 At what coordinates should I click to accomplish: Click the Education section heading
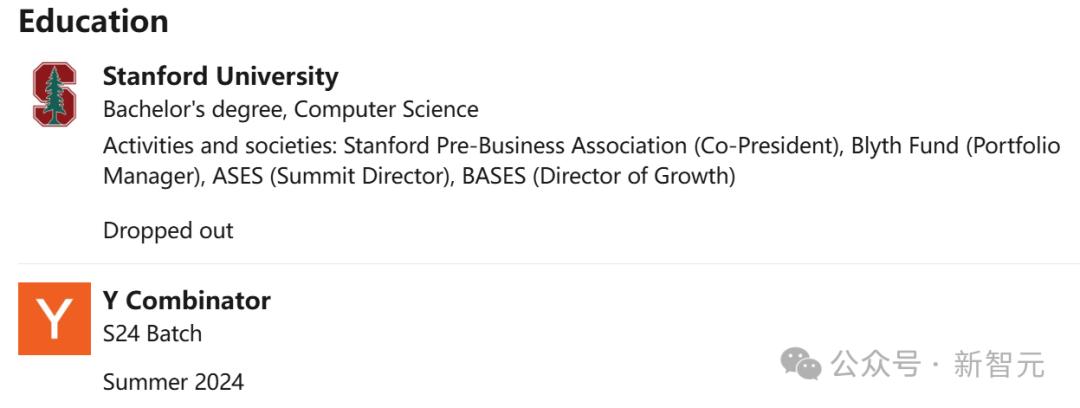coord(93,21)
